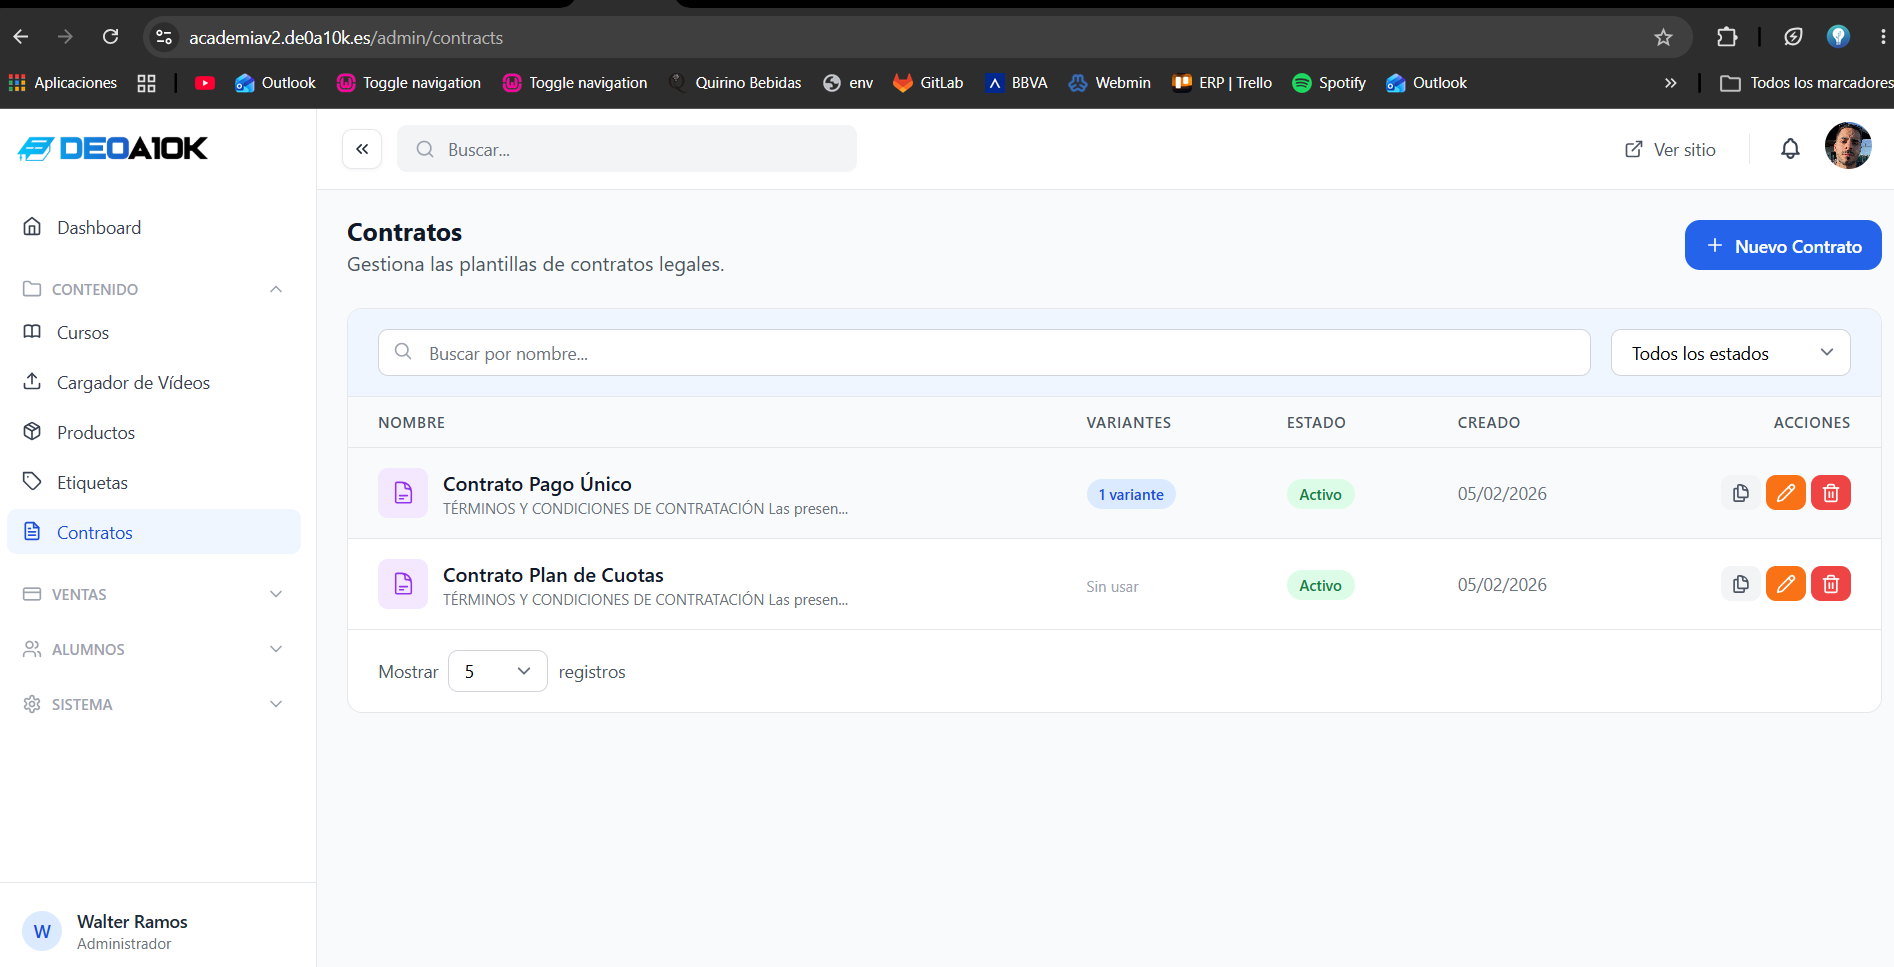Click the browser address bar URL
The image size is (1894, 967).
pyautogui.click(x=346, y=37)
